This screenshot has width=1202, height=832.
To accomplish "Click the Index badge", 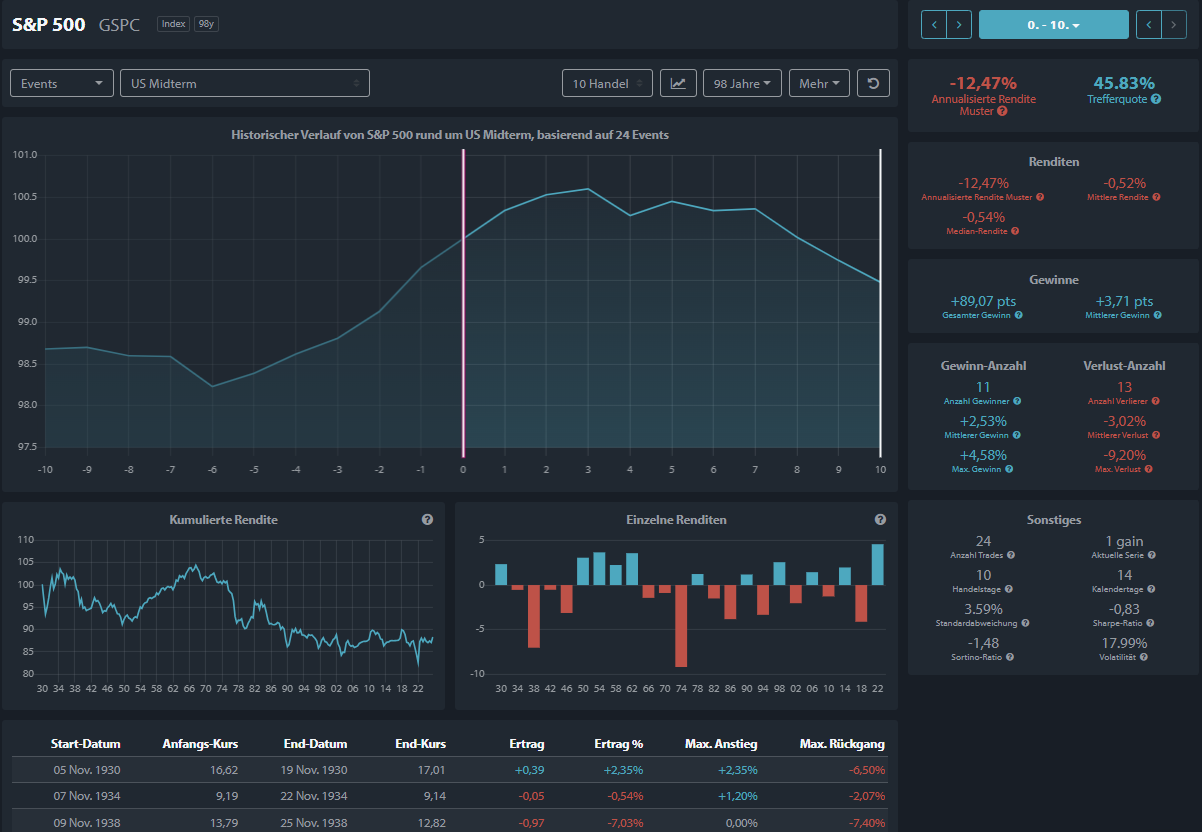I will [173, 24].
